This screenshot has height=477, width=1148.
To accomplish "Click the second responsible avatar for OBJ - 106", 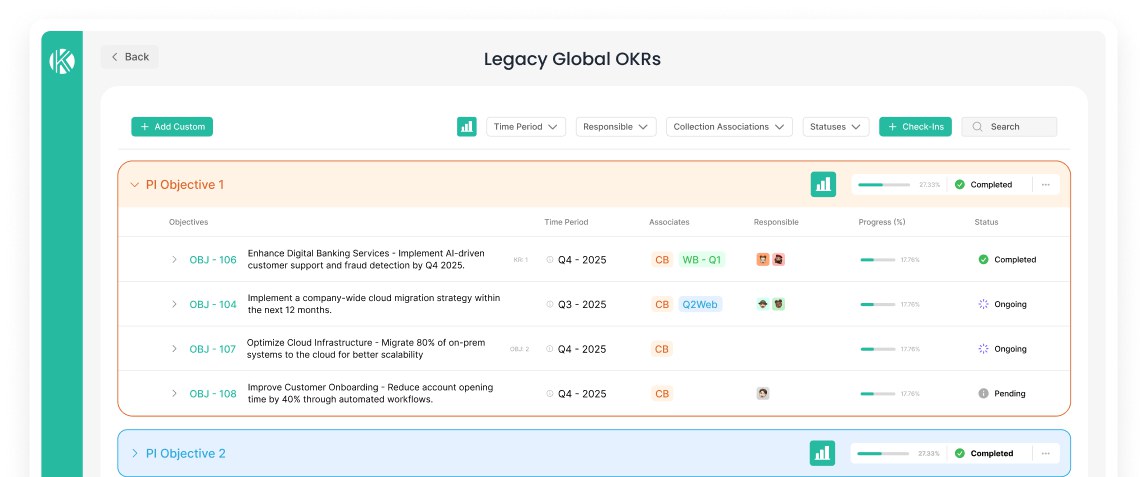I will click(x=778, y=260).
